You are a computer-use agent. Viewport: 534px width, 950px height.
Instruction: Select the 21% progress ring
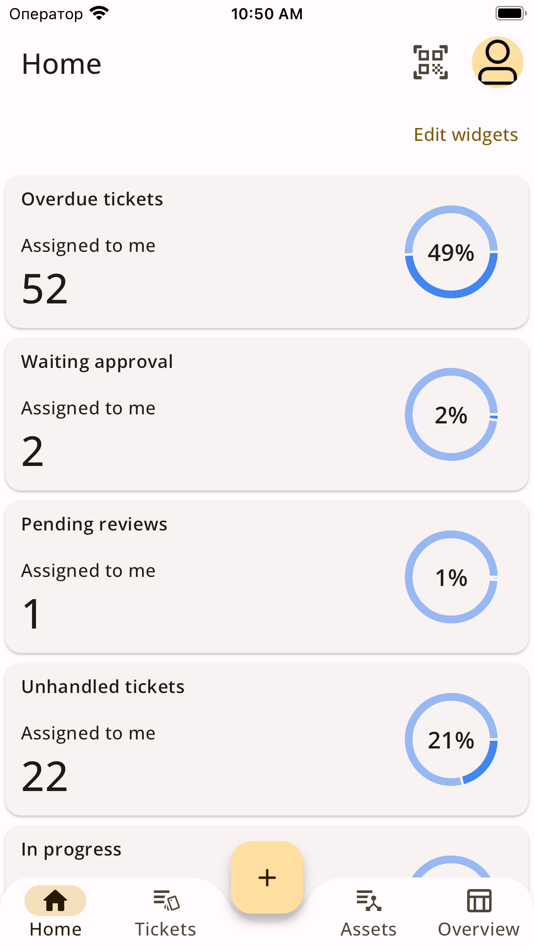pyautogui.click(x=451, y=740)
